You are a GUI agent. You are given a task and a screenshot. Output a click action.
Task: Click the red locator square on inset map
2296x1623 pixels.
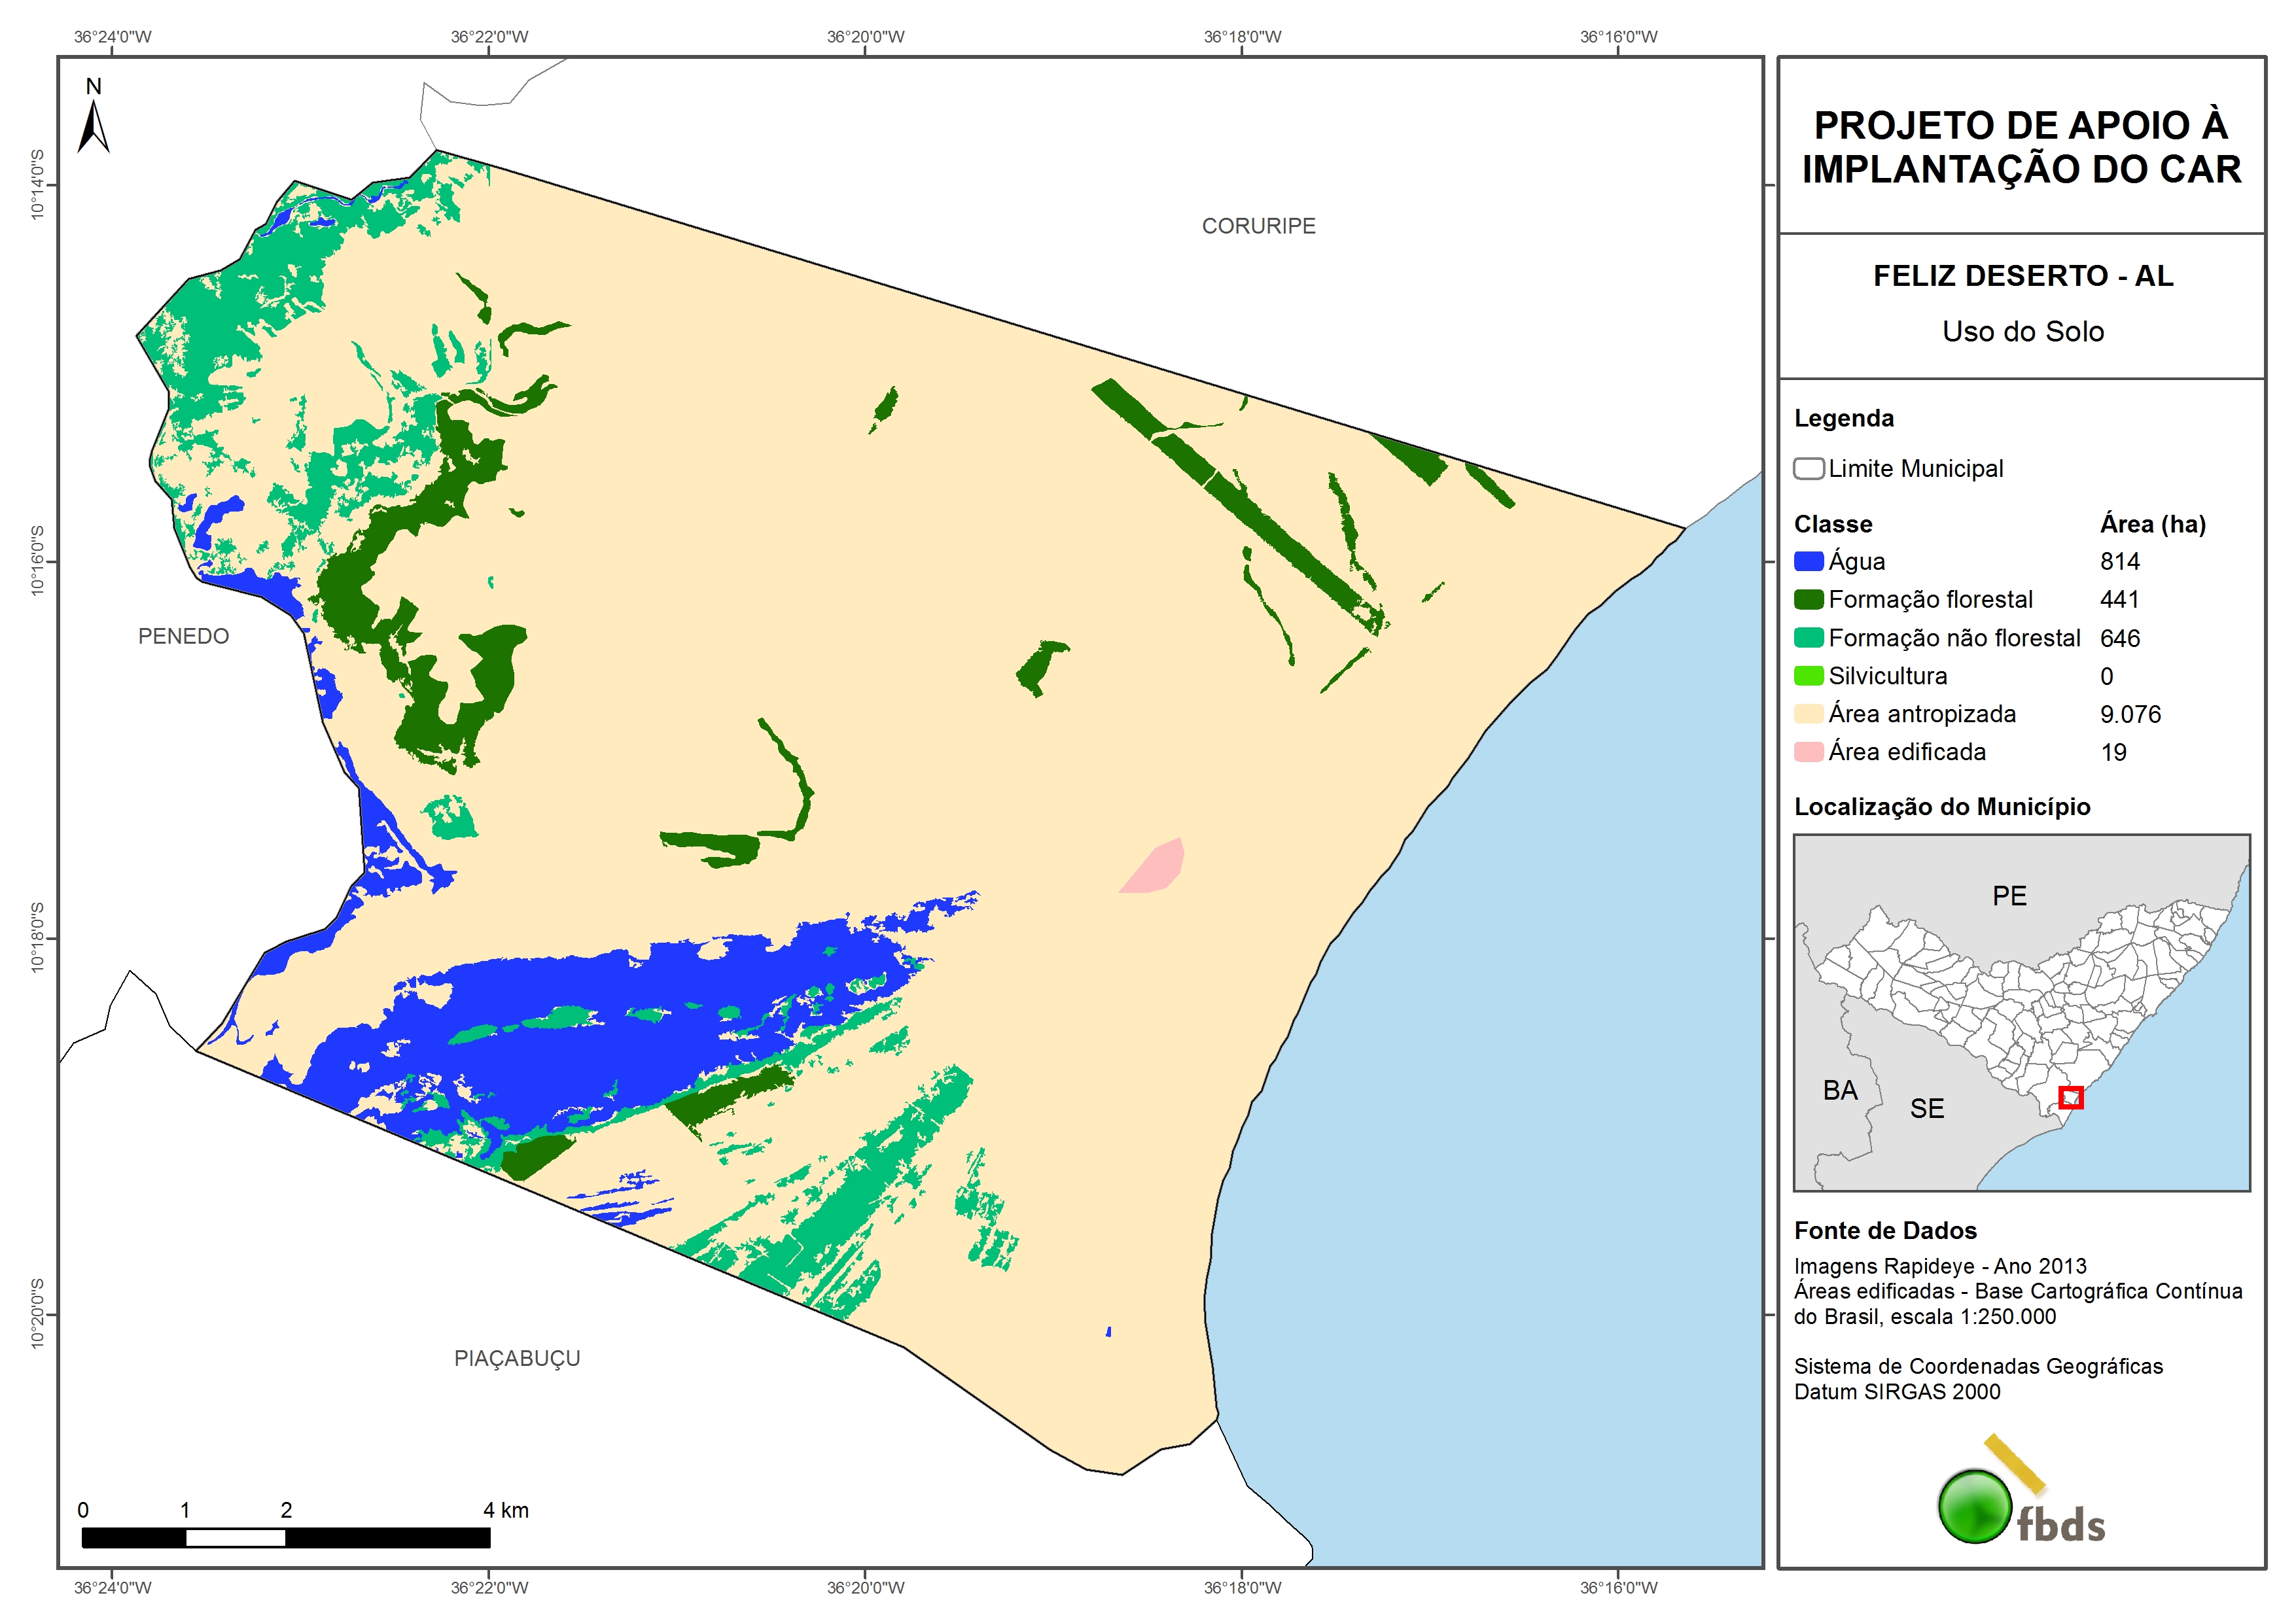pos(2070,1097)
